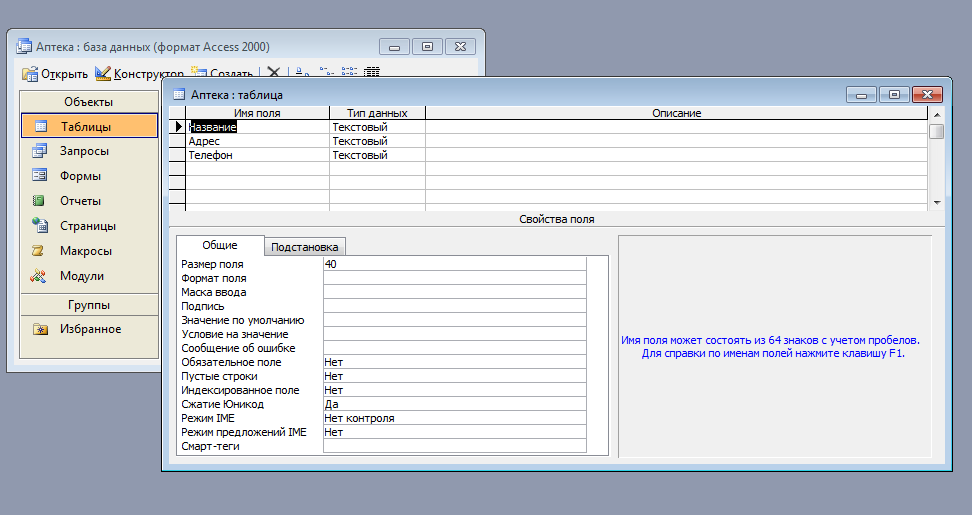Switch to the Подстановка tab
Image resolution: width=972 pixels, height=515 pixels.
[304, 247]
